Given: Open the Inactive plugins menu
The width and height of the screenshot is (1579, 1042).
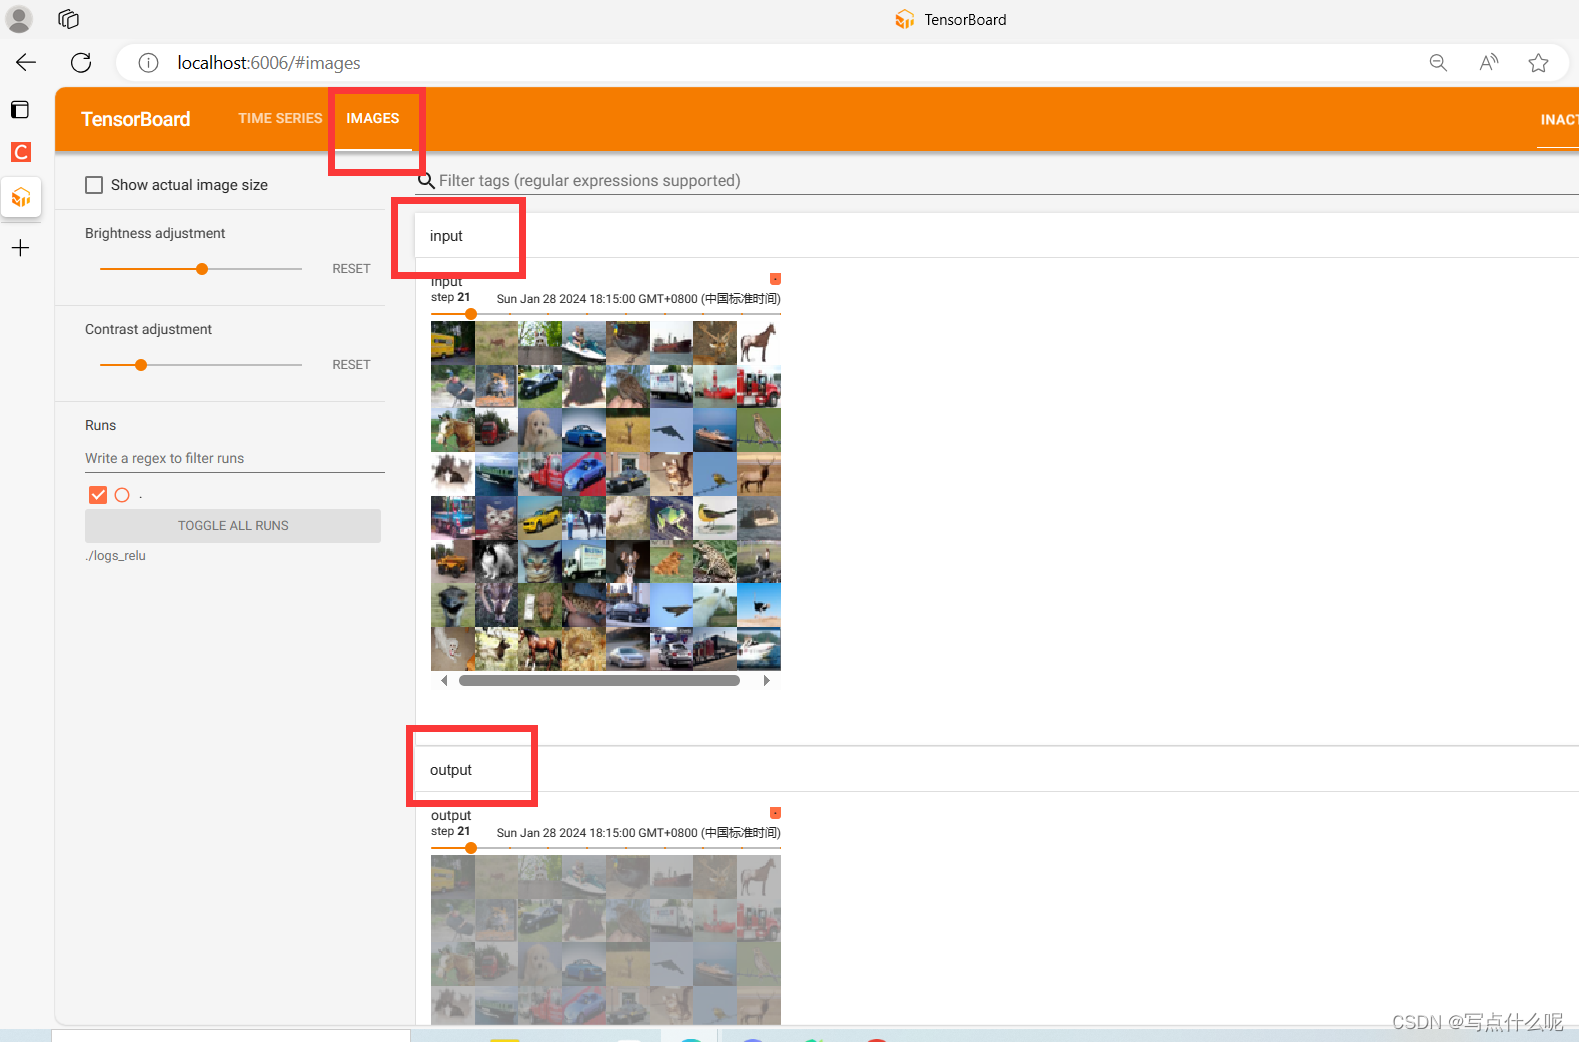Looking at the screenshot, I should [x=1558, y=119].
